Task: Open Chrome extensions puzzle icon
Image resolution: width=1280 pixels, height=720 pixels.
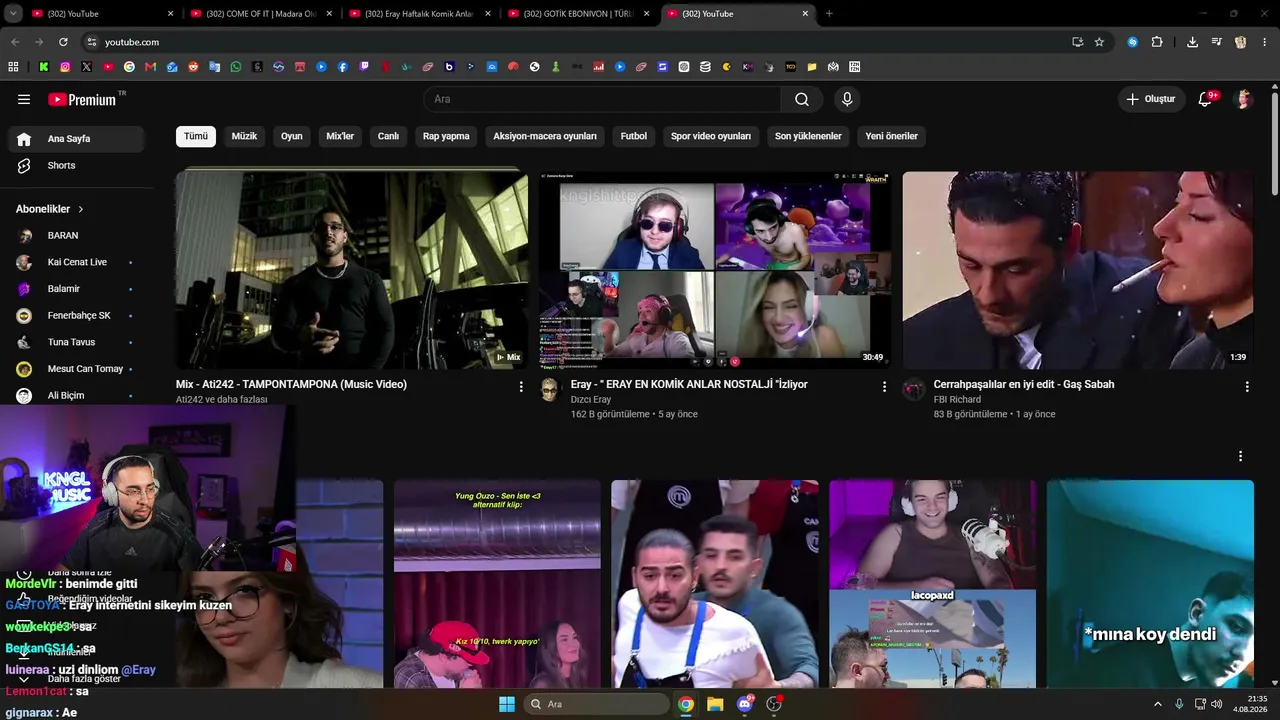Action: click(1157, 42)
